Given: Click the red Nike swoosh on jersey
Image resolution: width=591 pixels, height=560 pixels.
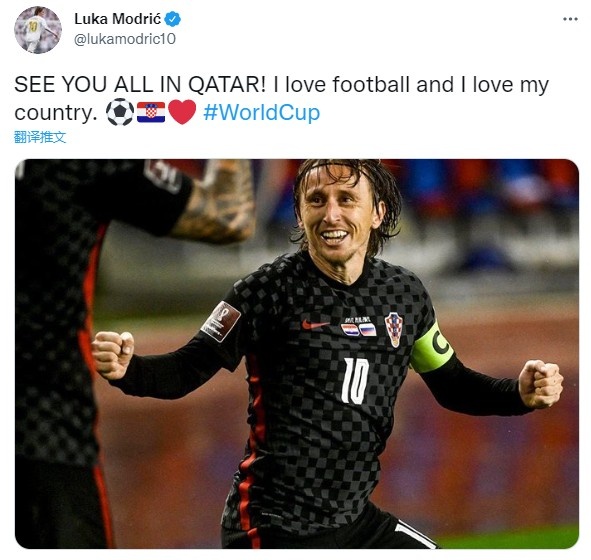Looking at the screenshot, I should click(315, 324).
